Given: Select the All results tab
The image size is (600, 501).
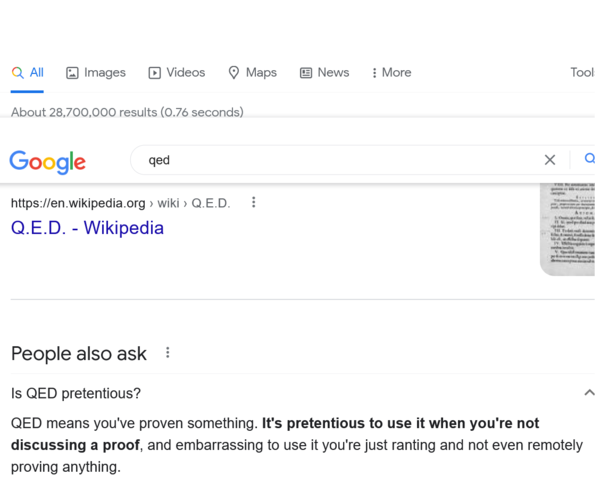Looking at the screenshot, I should point(28,73).
